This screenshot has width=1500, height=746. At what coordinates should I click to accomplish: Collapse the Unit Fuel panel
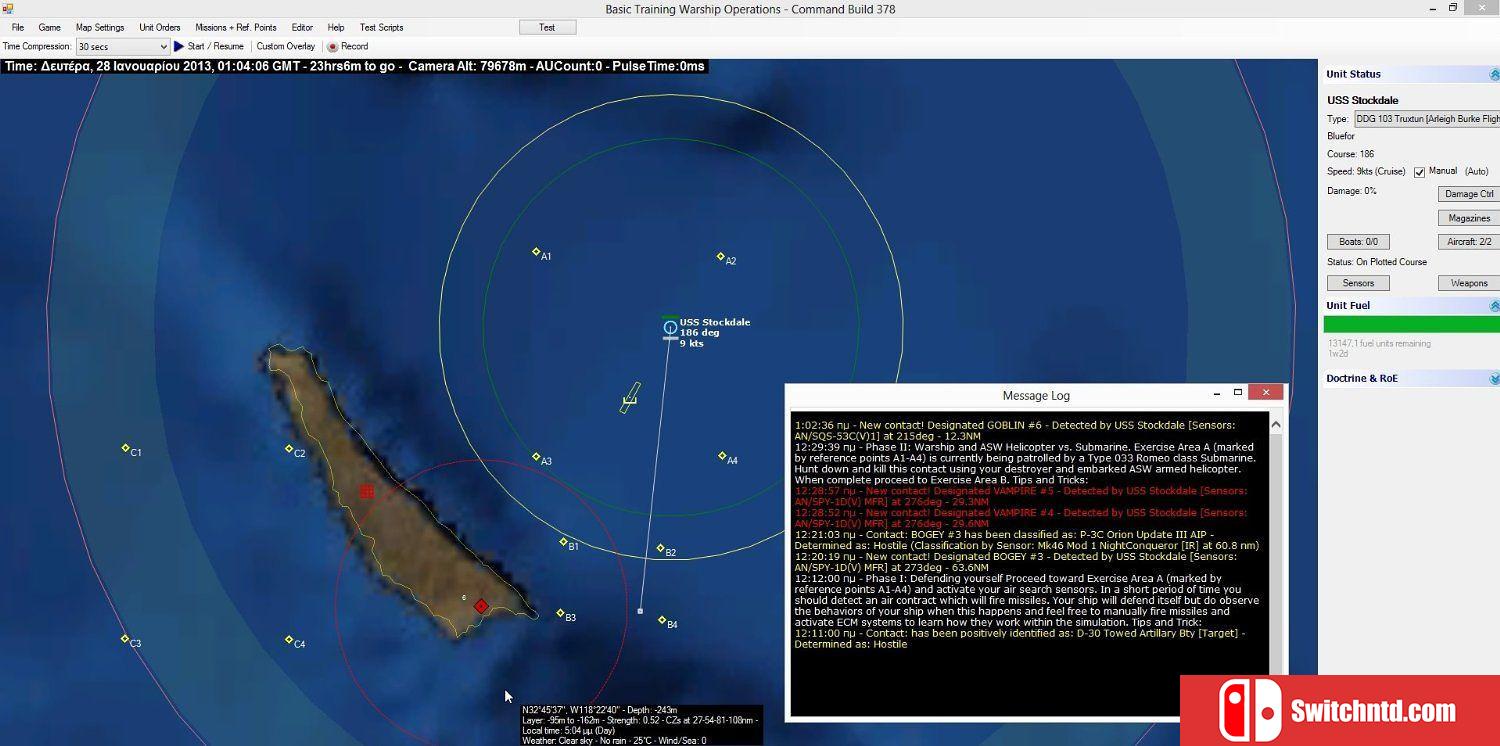pos(1494,306)
